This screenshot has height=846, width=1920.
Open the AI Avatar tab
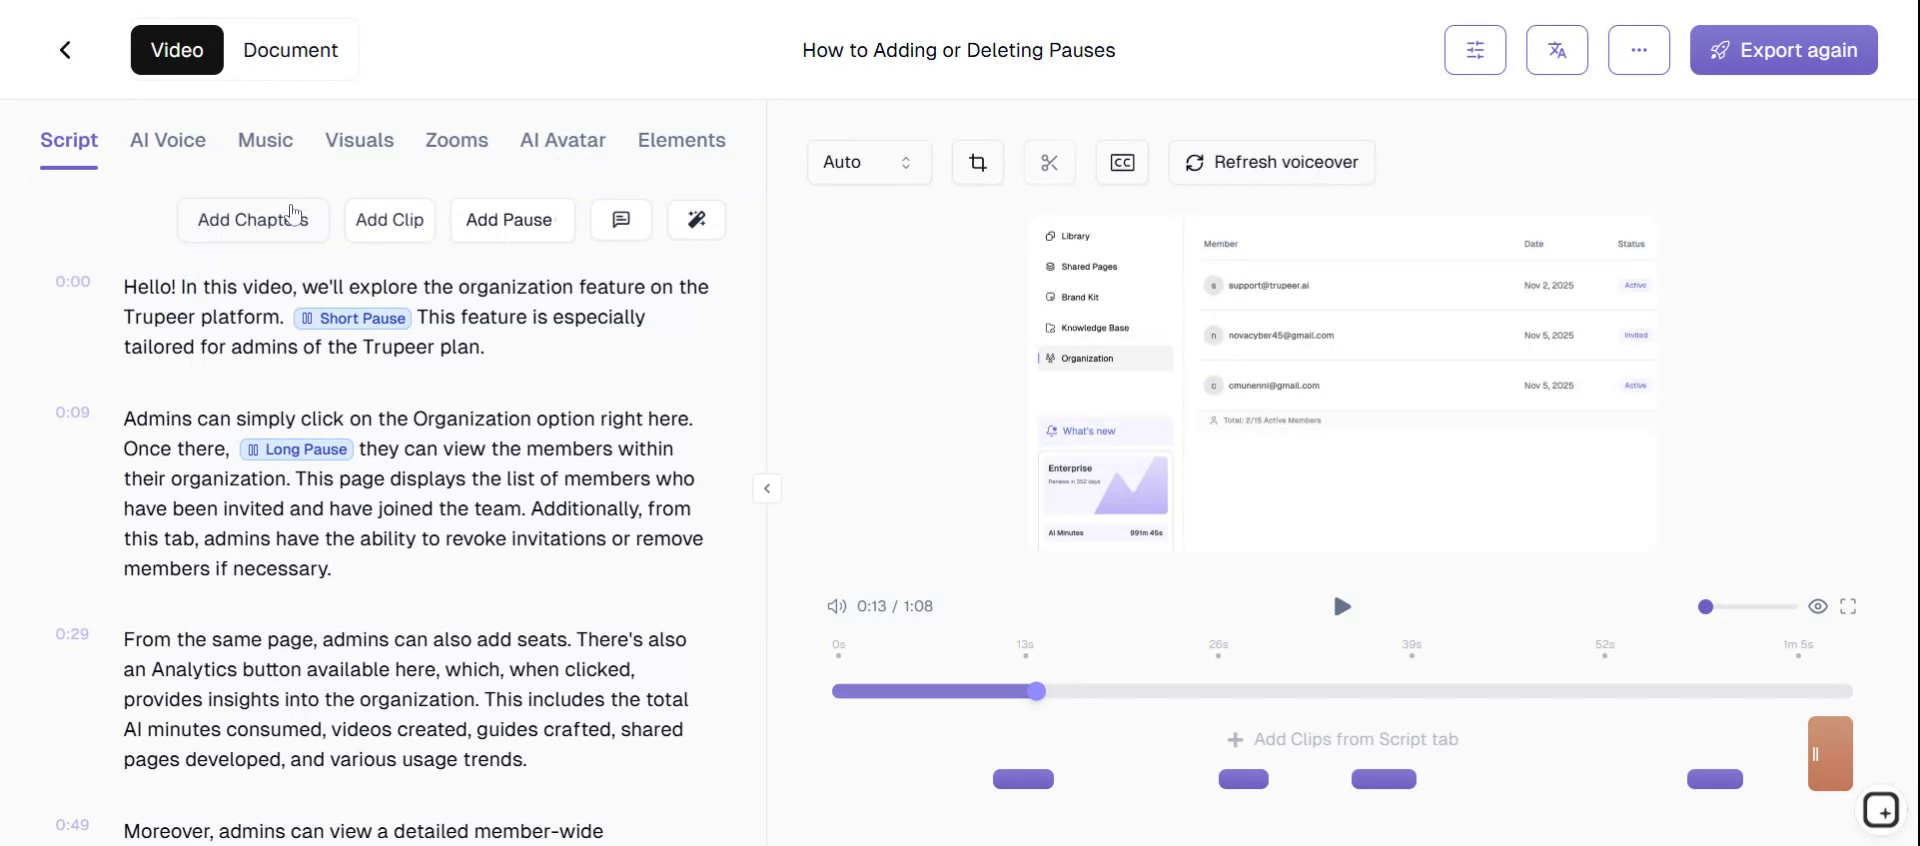[563, 140]
